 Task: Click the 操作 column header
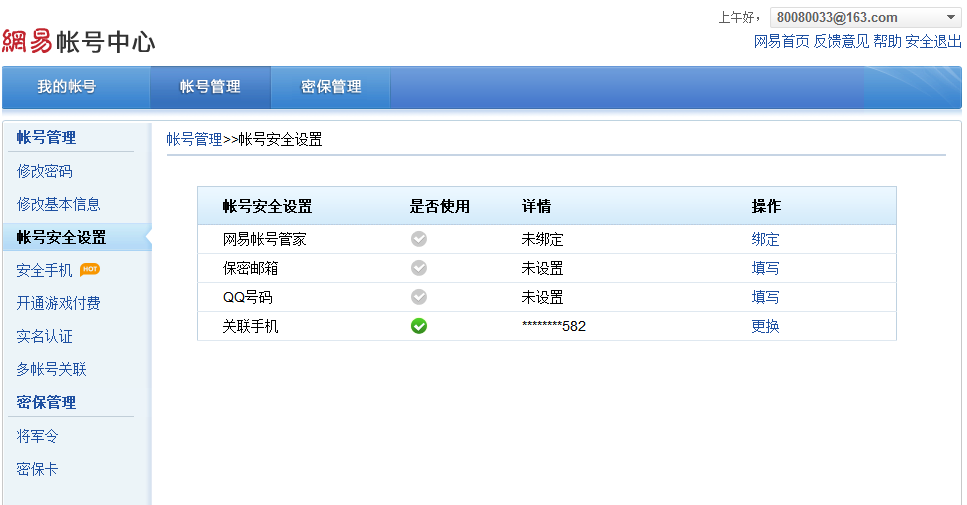point(766,207)
